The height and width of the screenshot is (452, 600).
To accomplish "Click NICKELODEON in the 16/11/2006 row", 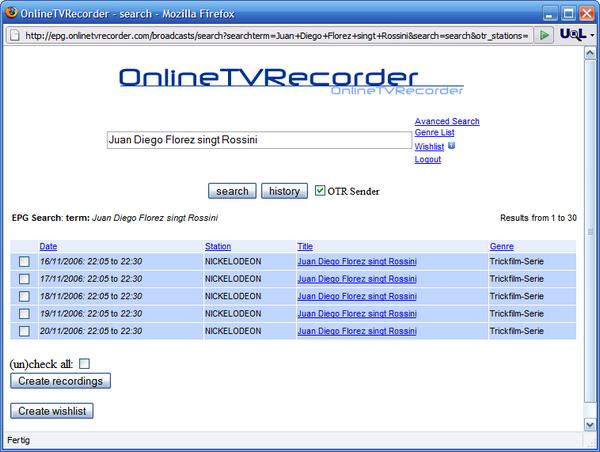I will click(233, 261).
